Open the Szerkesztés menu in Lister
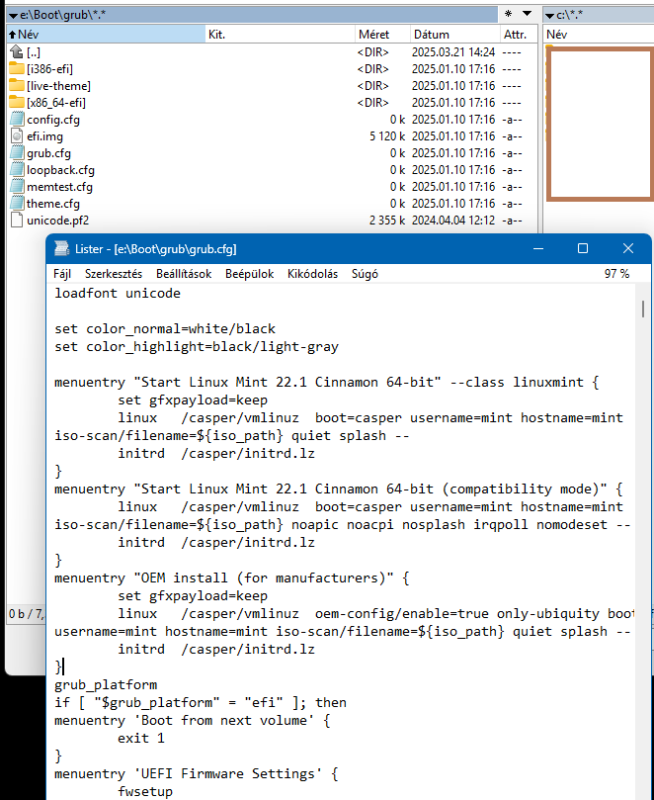The width and height of the screenshot is (654, 800). click(x=113, y=274)
